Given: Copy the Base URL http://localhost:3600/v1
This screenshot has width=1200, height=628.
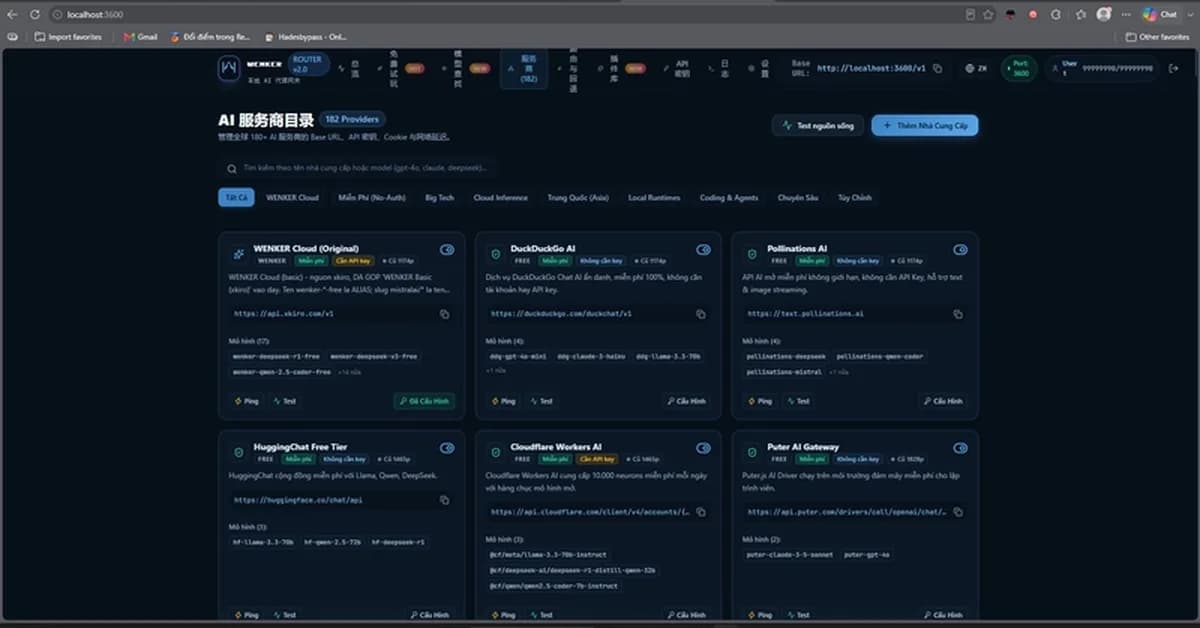Looking at the screenshot, I should [x=937, y=69].
